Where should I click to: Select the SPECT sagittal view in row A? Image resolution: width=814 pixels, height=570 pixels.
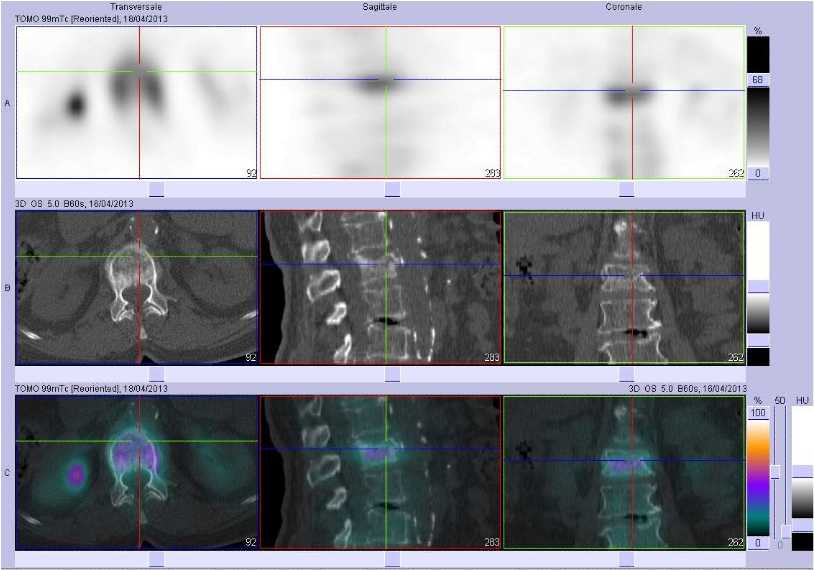380,103
